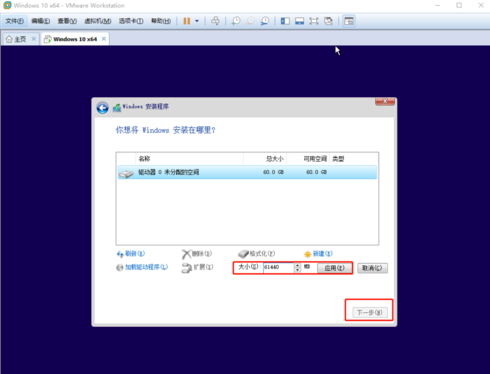Select the Windows 10 x64 tab

point(75,39)
